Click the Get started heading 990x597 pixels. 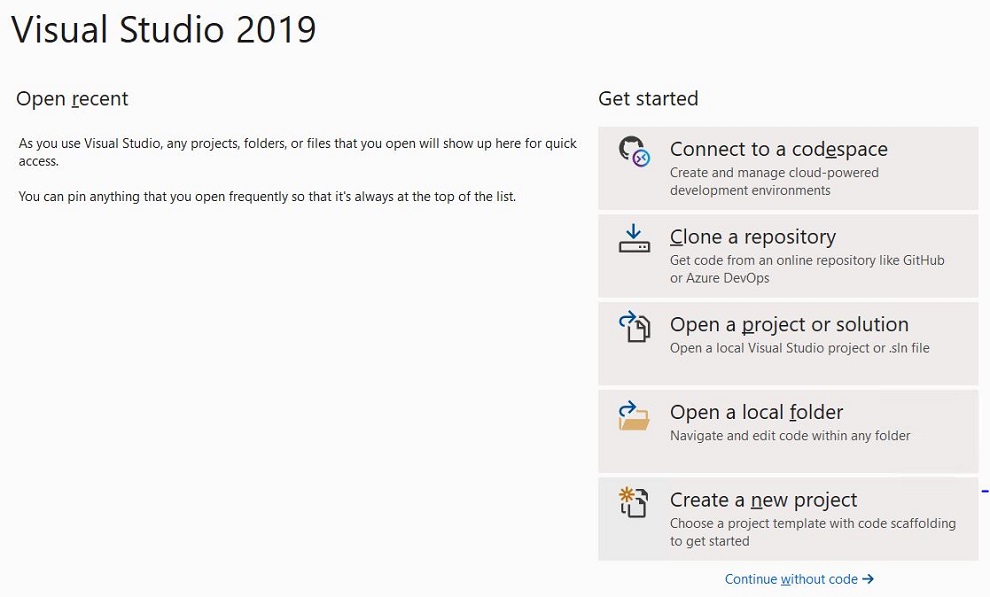[648, 98]
